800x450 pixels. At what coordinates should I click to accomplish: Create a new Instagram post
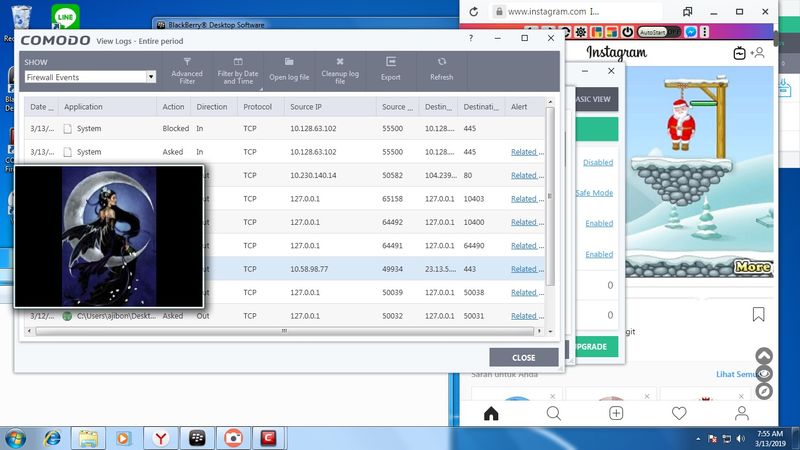pyautogui.click(x=616, y=413)
